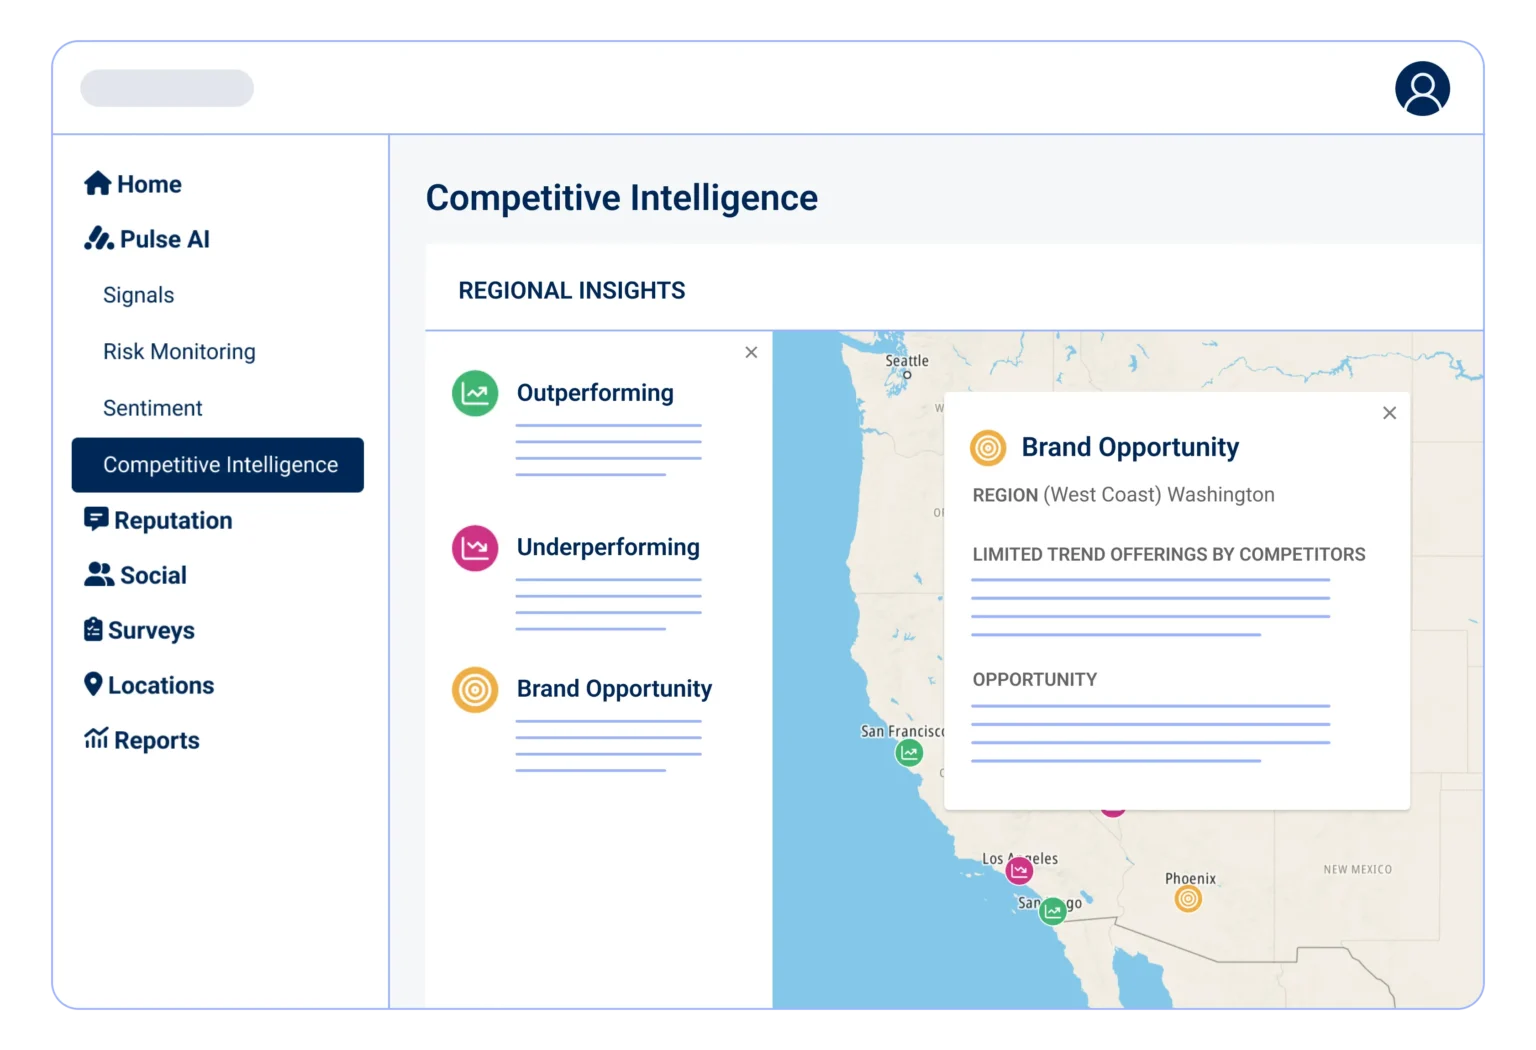Navigate to Risk Monitoring page
Screen dimensions: 1536x1050
point(179,352)
